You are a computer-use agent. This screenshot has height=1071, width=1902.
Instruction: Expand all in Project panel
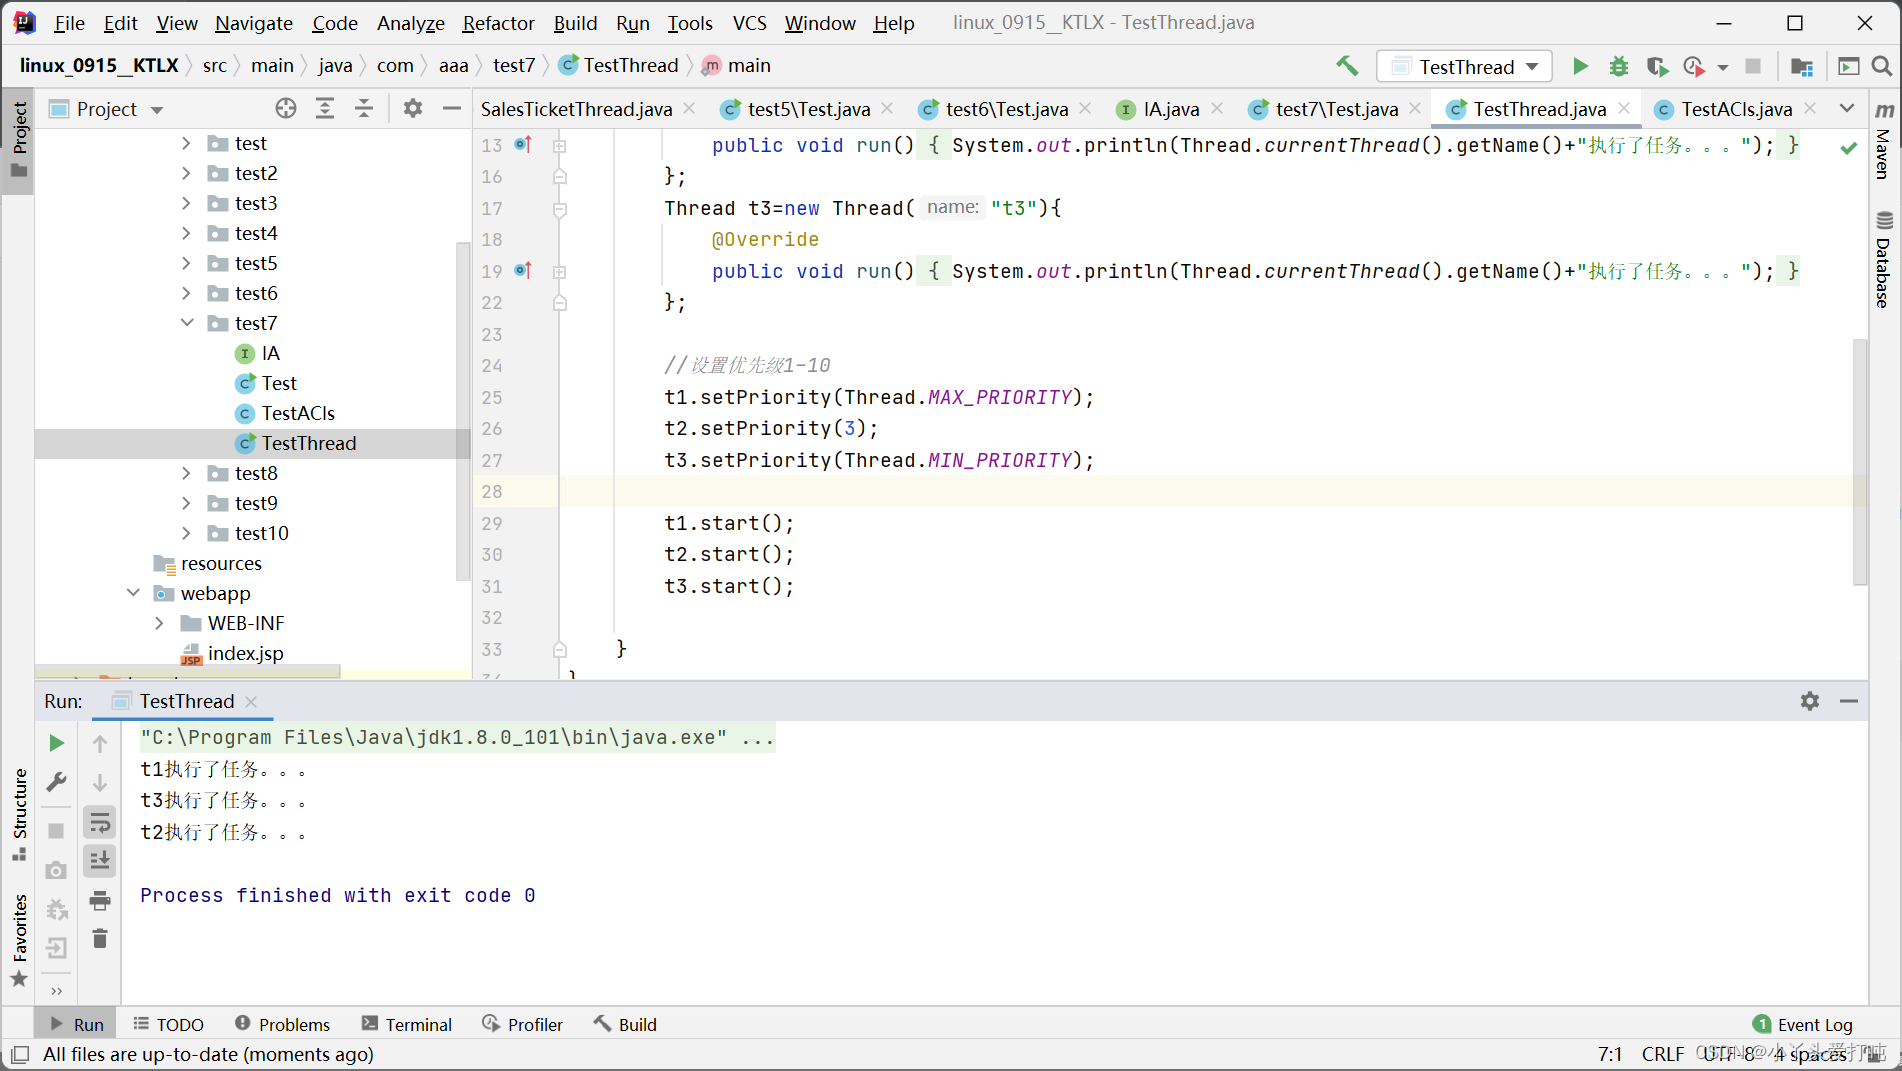pos(325,108)
